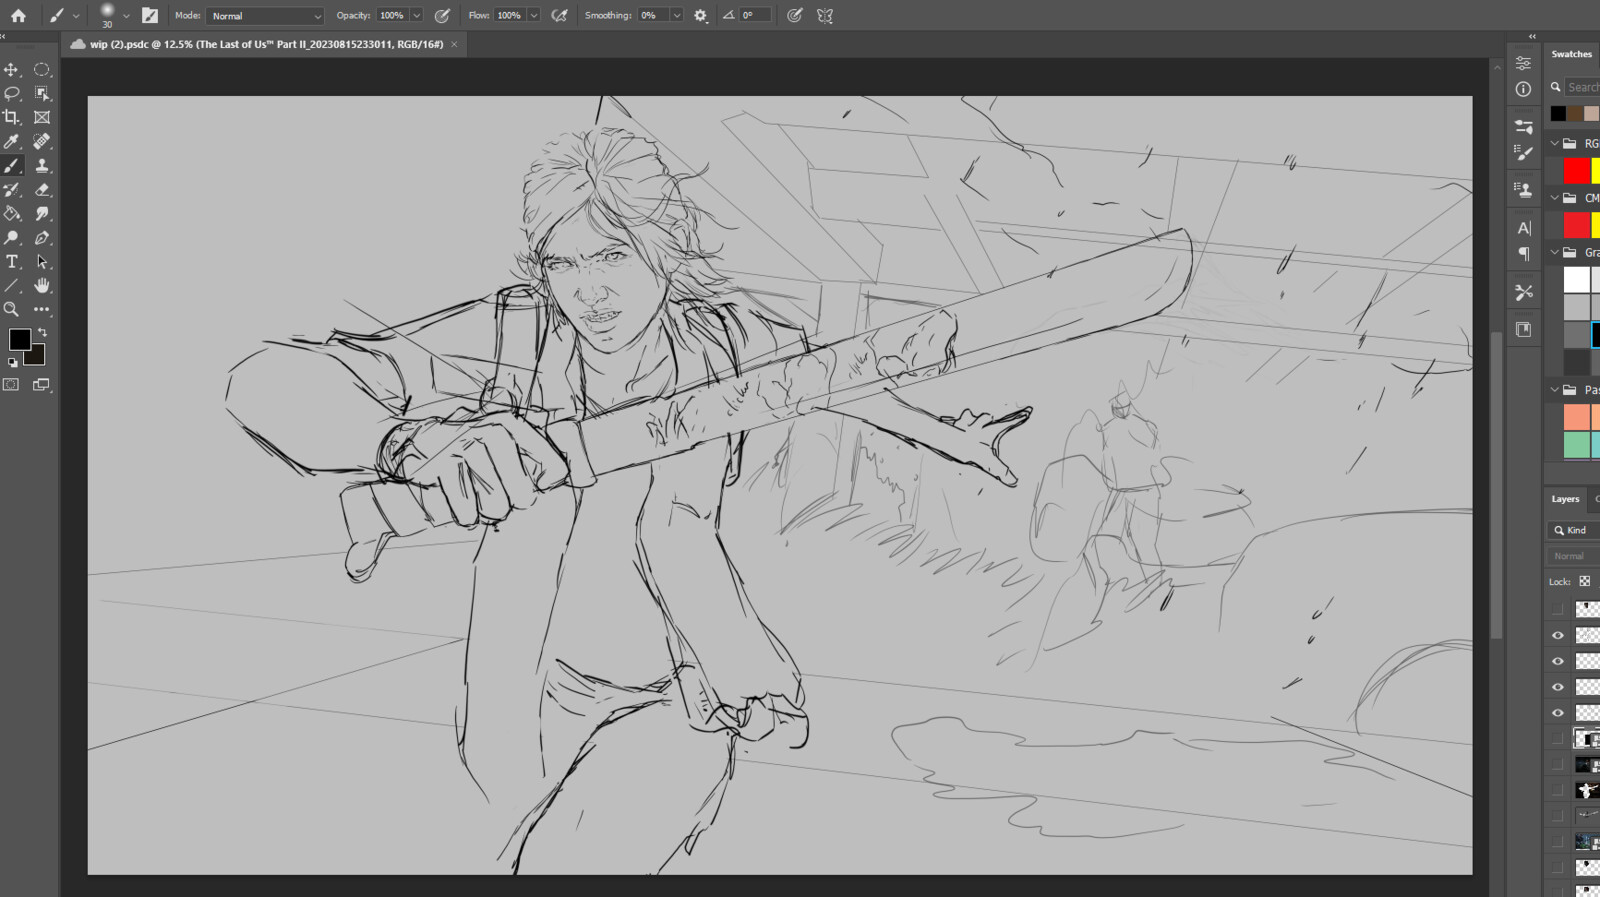The height and width of the screenshot is (897, 1600).
Task: Select the Clone Stamp tool
Action: click(42, 166)
